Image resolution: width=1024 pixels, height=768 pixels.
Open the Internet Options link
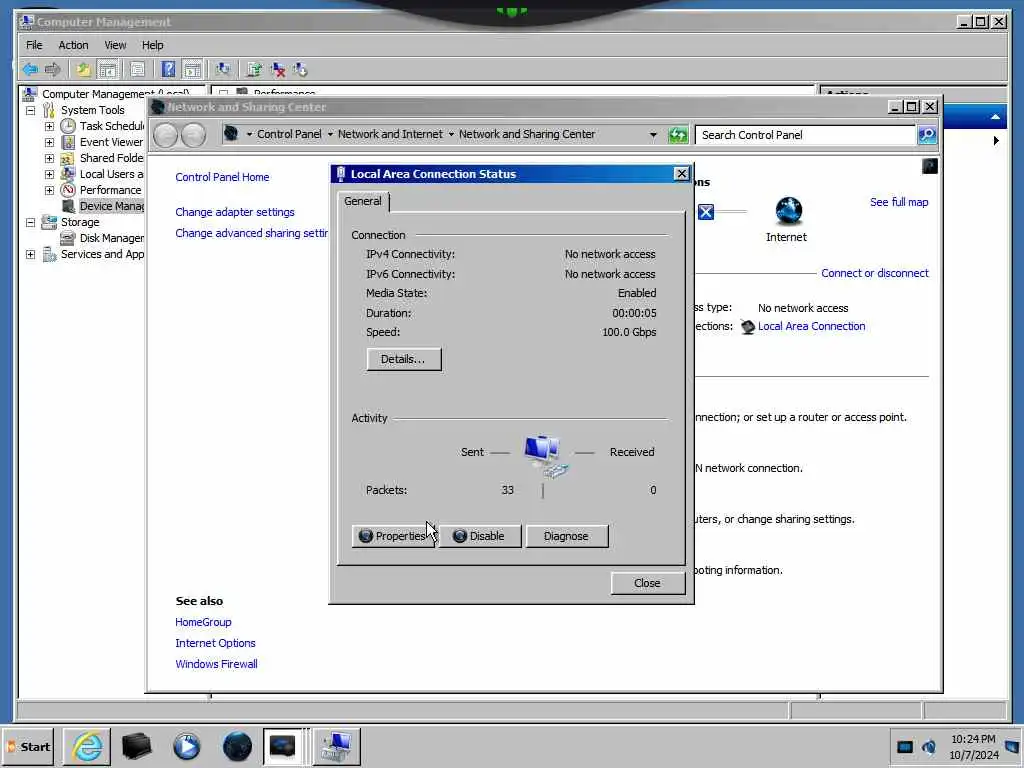(215, 643)
